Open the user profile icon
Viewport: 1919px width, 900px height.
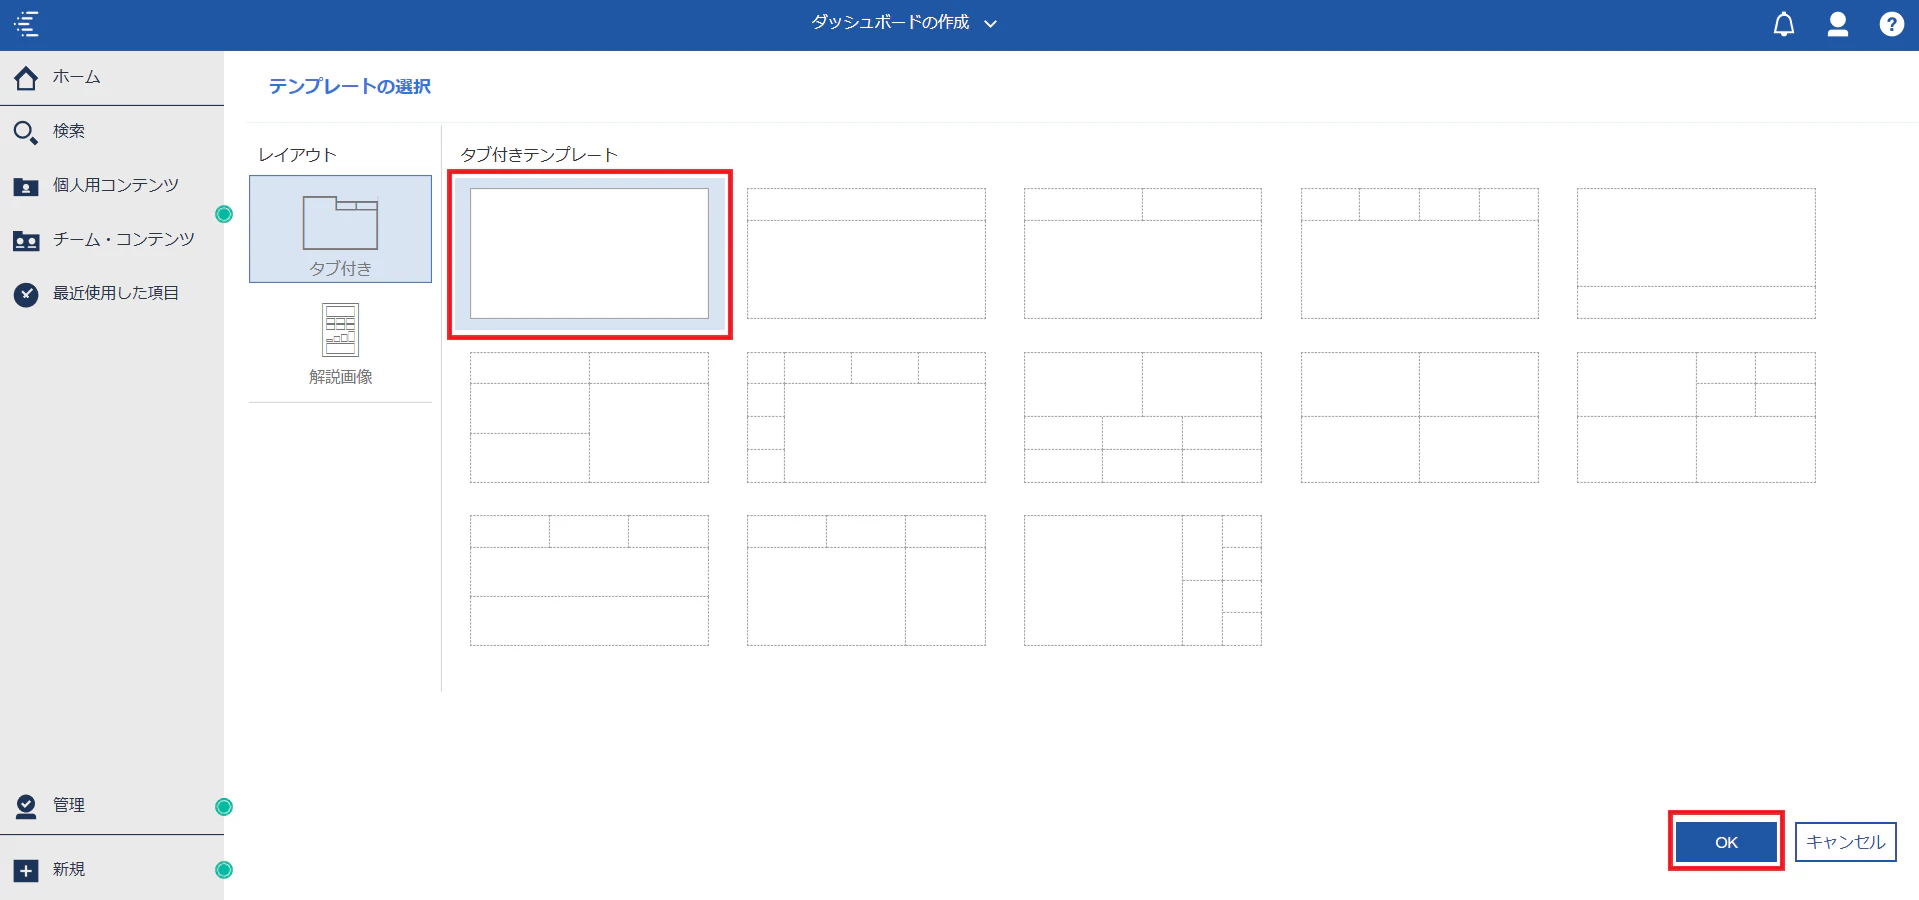tap(1838, 24)
